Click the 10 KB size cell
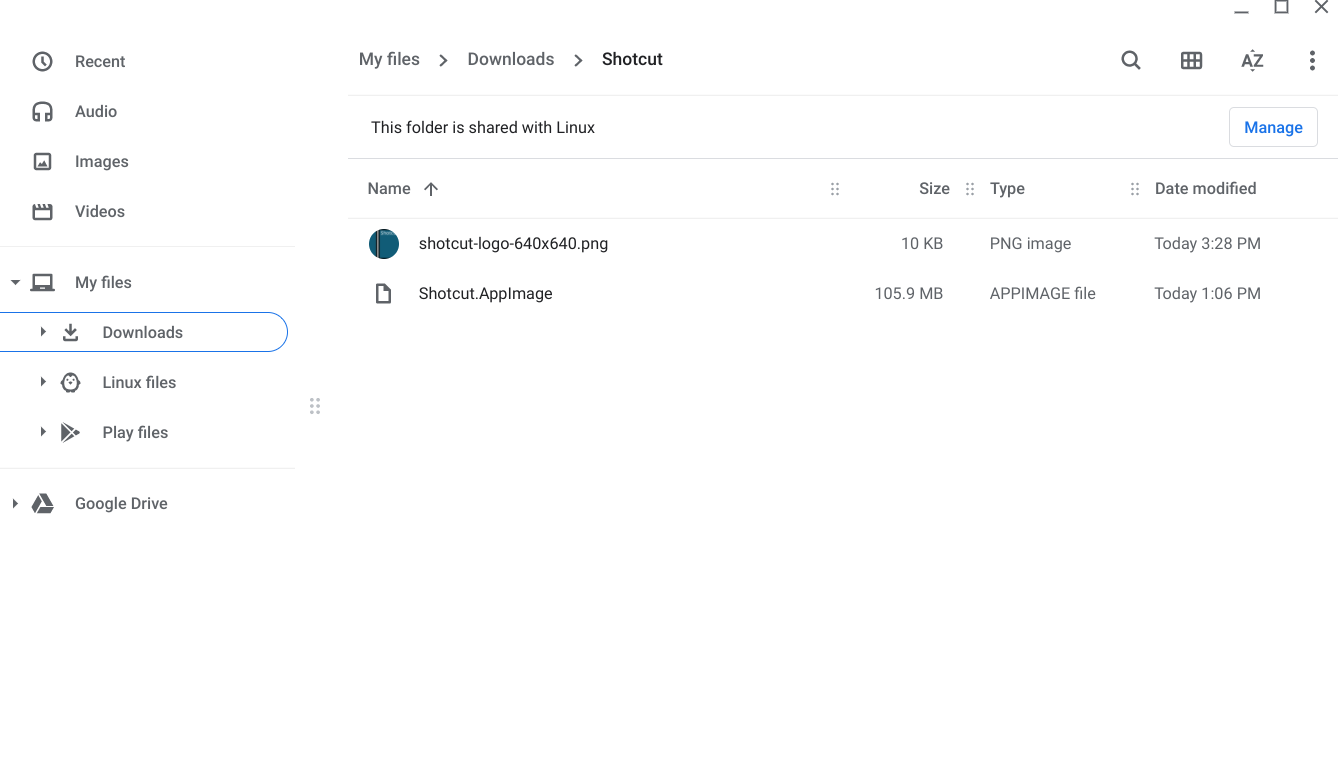The height and width of the screenshot is (784, 1338). point(922,244)
